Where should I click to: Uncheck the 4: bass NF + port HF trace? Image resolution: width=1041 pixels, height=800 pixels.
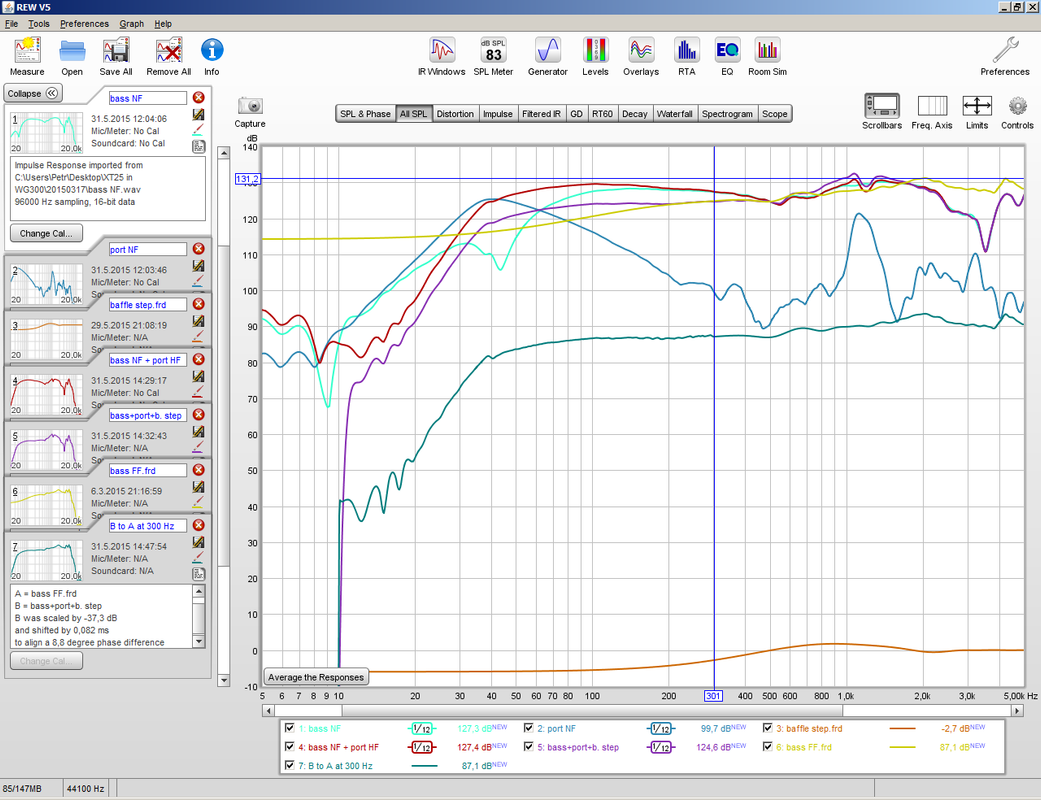[289, 746]
